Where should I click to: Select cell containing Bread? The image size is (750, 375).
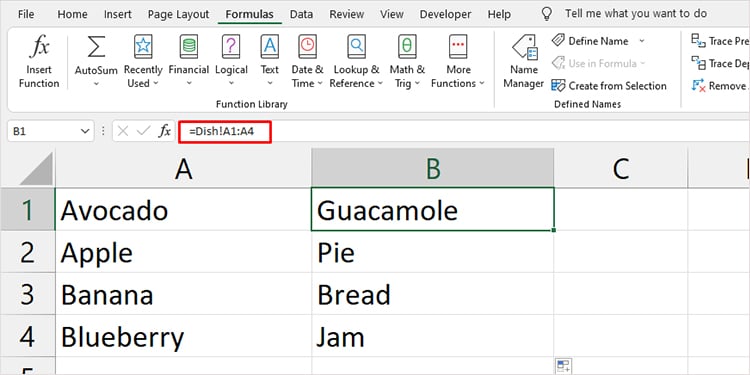point(432,294)
